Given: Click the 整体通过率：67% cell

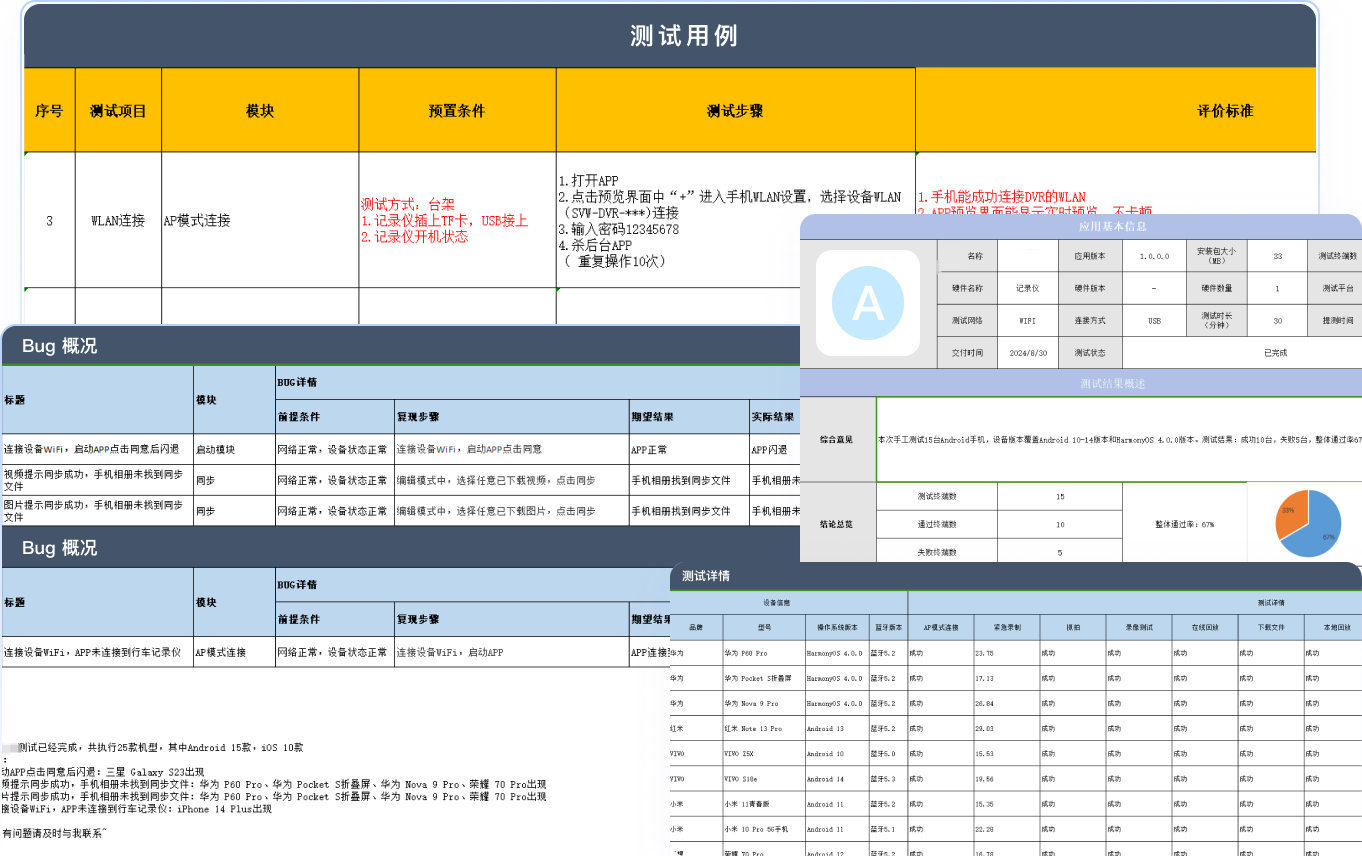Looking at the screenshot, I should pos(1184,523).
